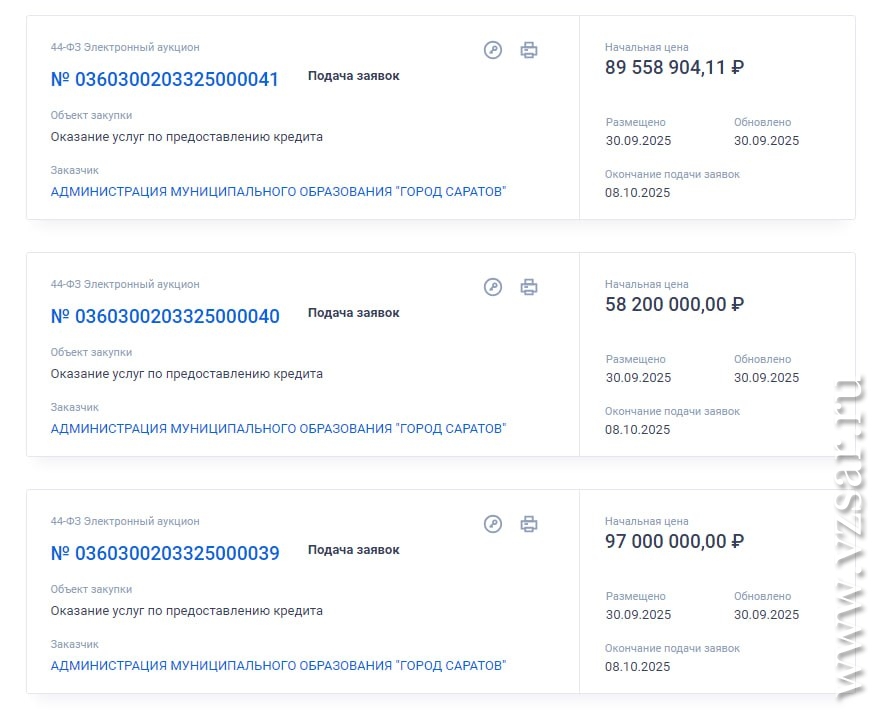Open the customer link in the 58 200 000,00 ₽ card

pos(278,429)
